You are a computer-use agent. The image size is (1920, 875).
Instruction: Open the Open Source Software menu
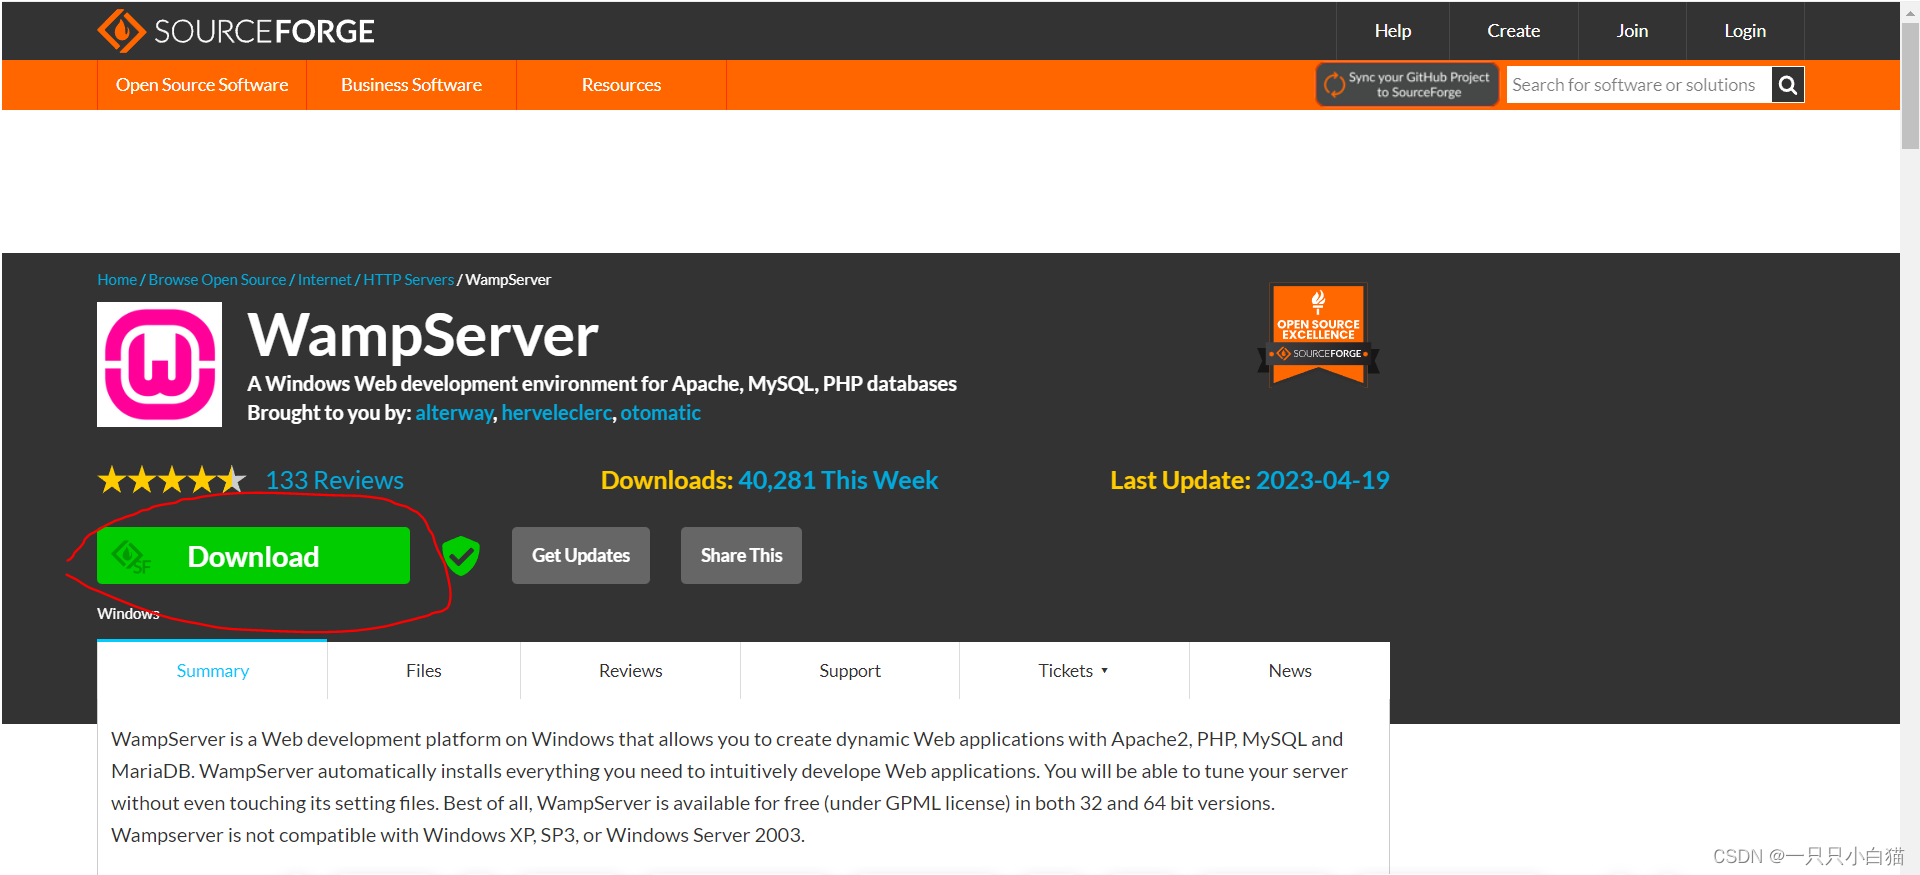pos(202,85)
